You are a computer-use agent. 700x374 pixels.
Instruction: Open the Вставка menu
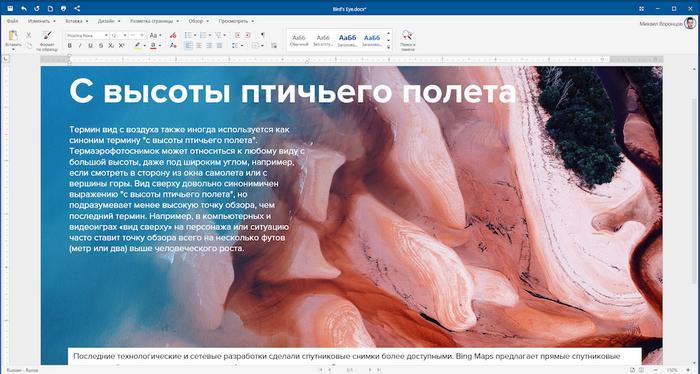[x=76, y=21]
